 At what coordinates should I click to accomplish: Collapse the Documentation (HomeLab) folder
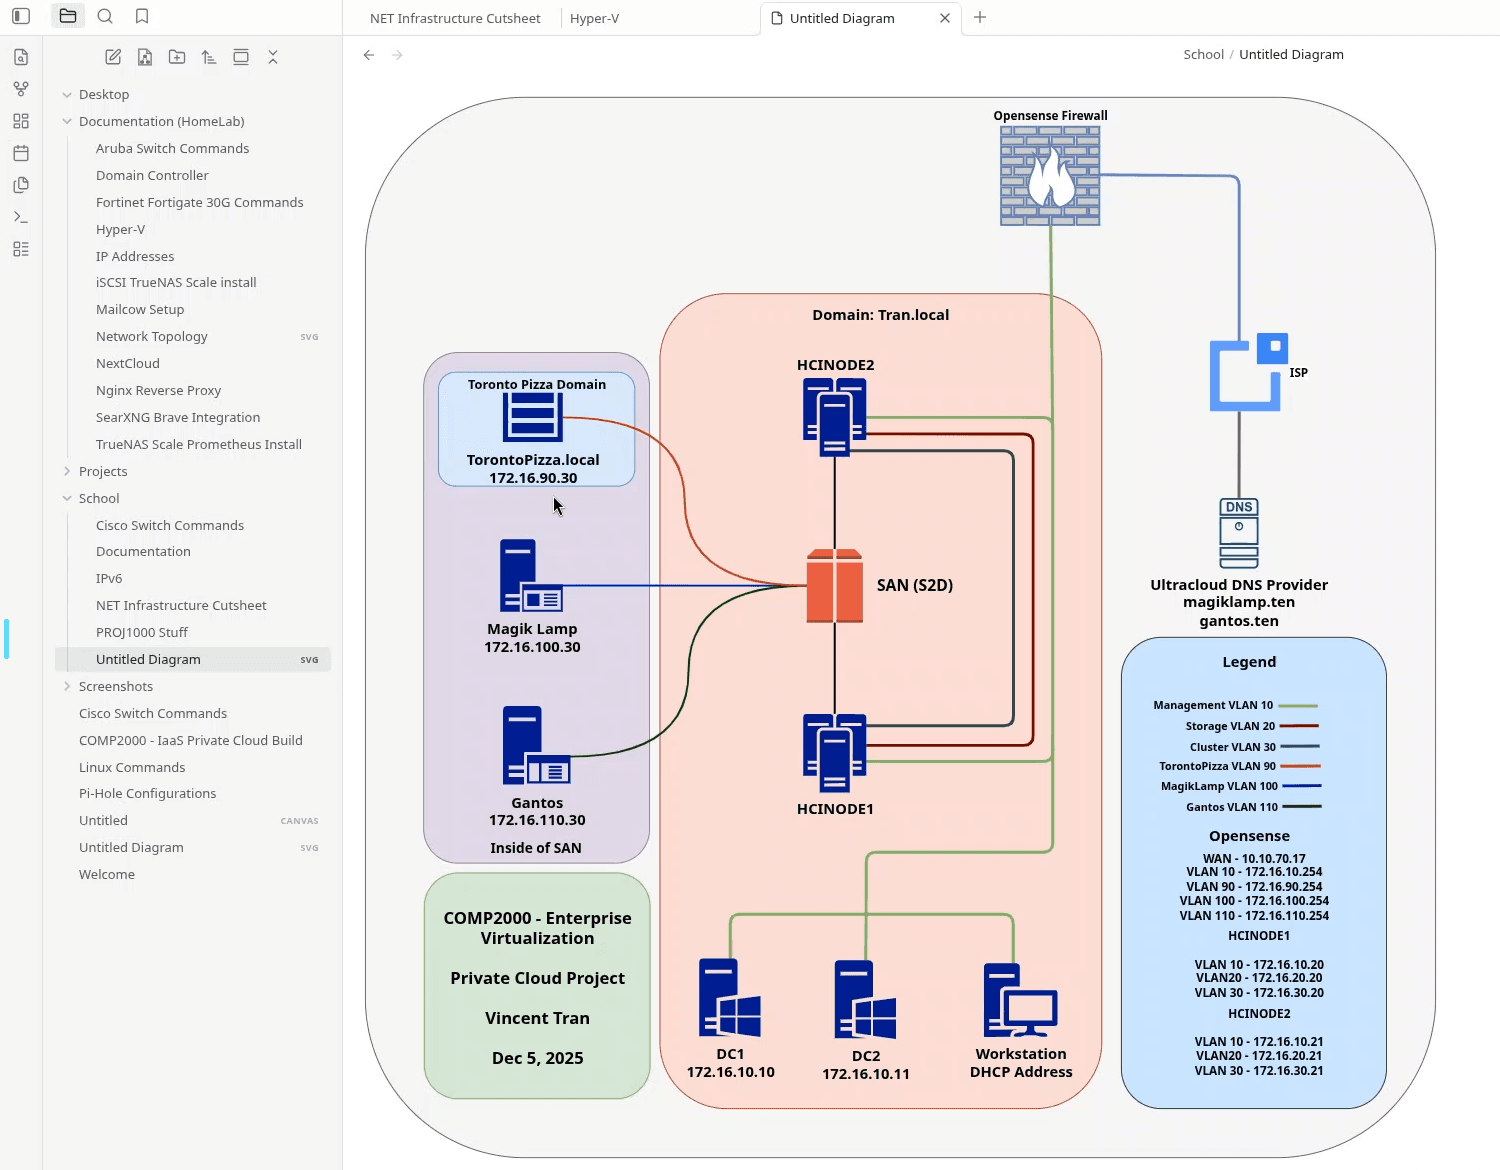click(67, 121)
